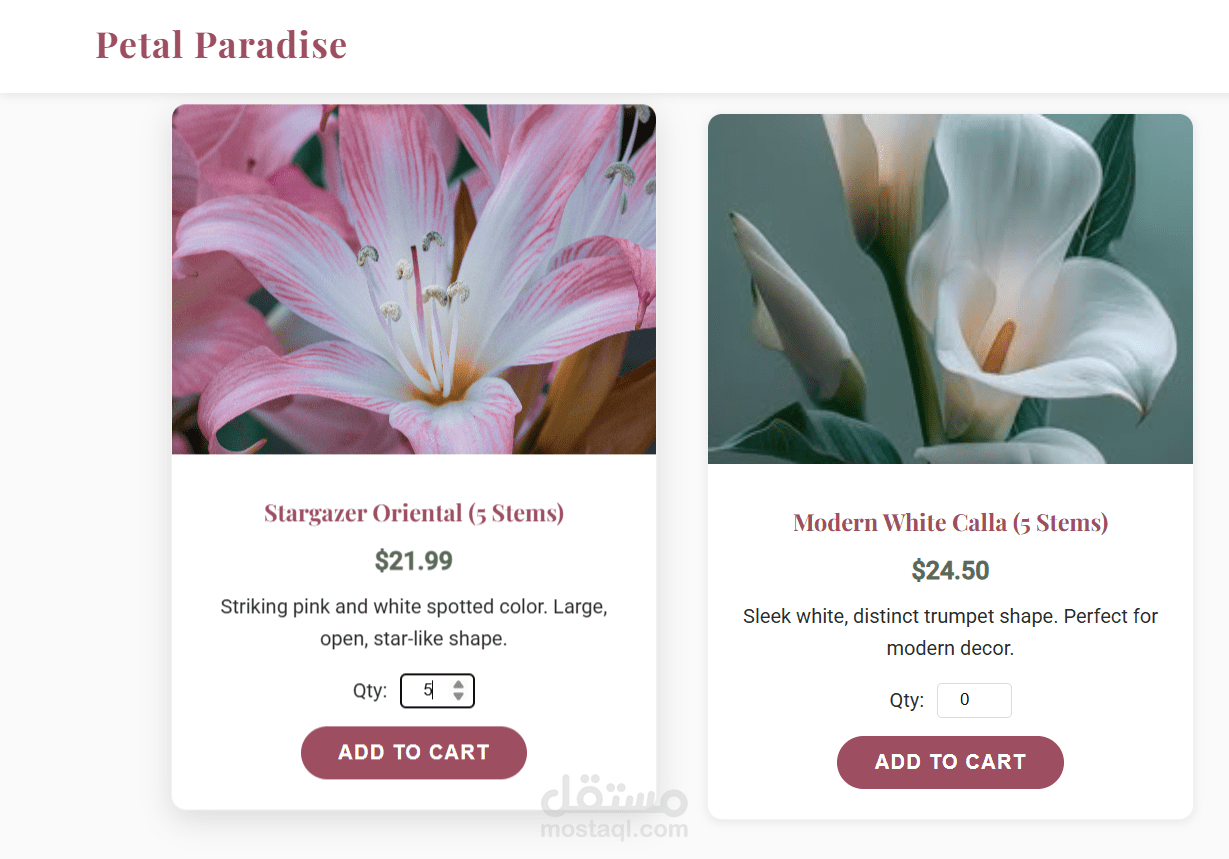Viewport: 1229px width, 859px height.
Task: Click the Petal Paradise site logo
Action: [221, 45]
